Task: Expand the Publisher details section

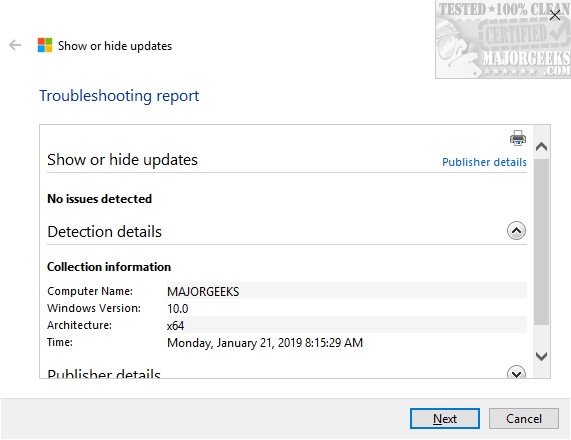Action: [516, 372]
